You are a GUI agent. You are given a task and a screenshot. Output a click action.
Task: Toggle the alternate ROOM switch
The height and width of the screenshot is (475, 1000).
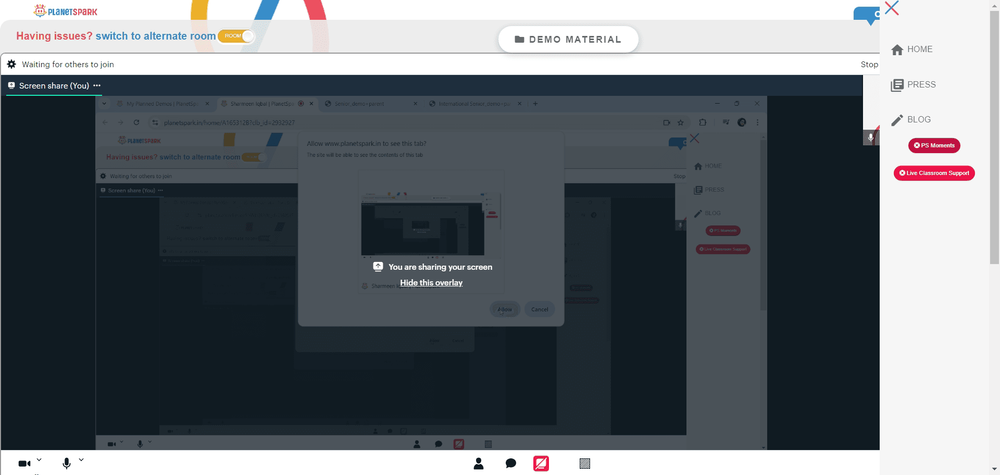(235, 36)
